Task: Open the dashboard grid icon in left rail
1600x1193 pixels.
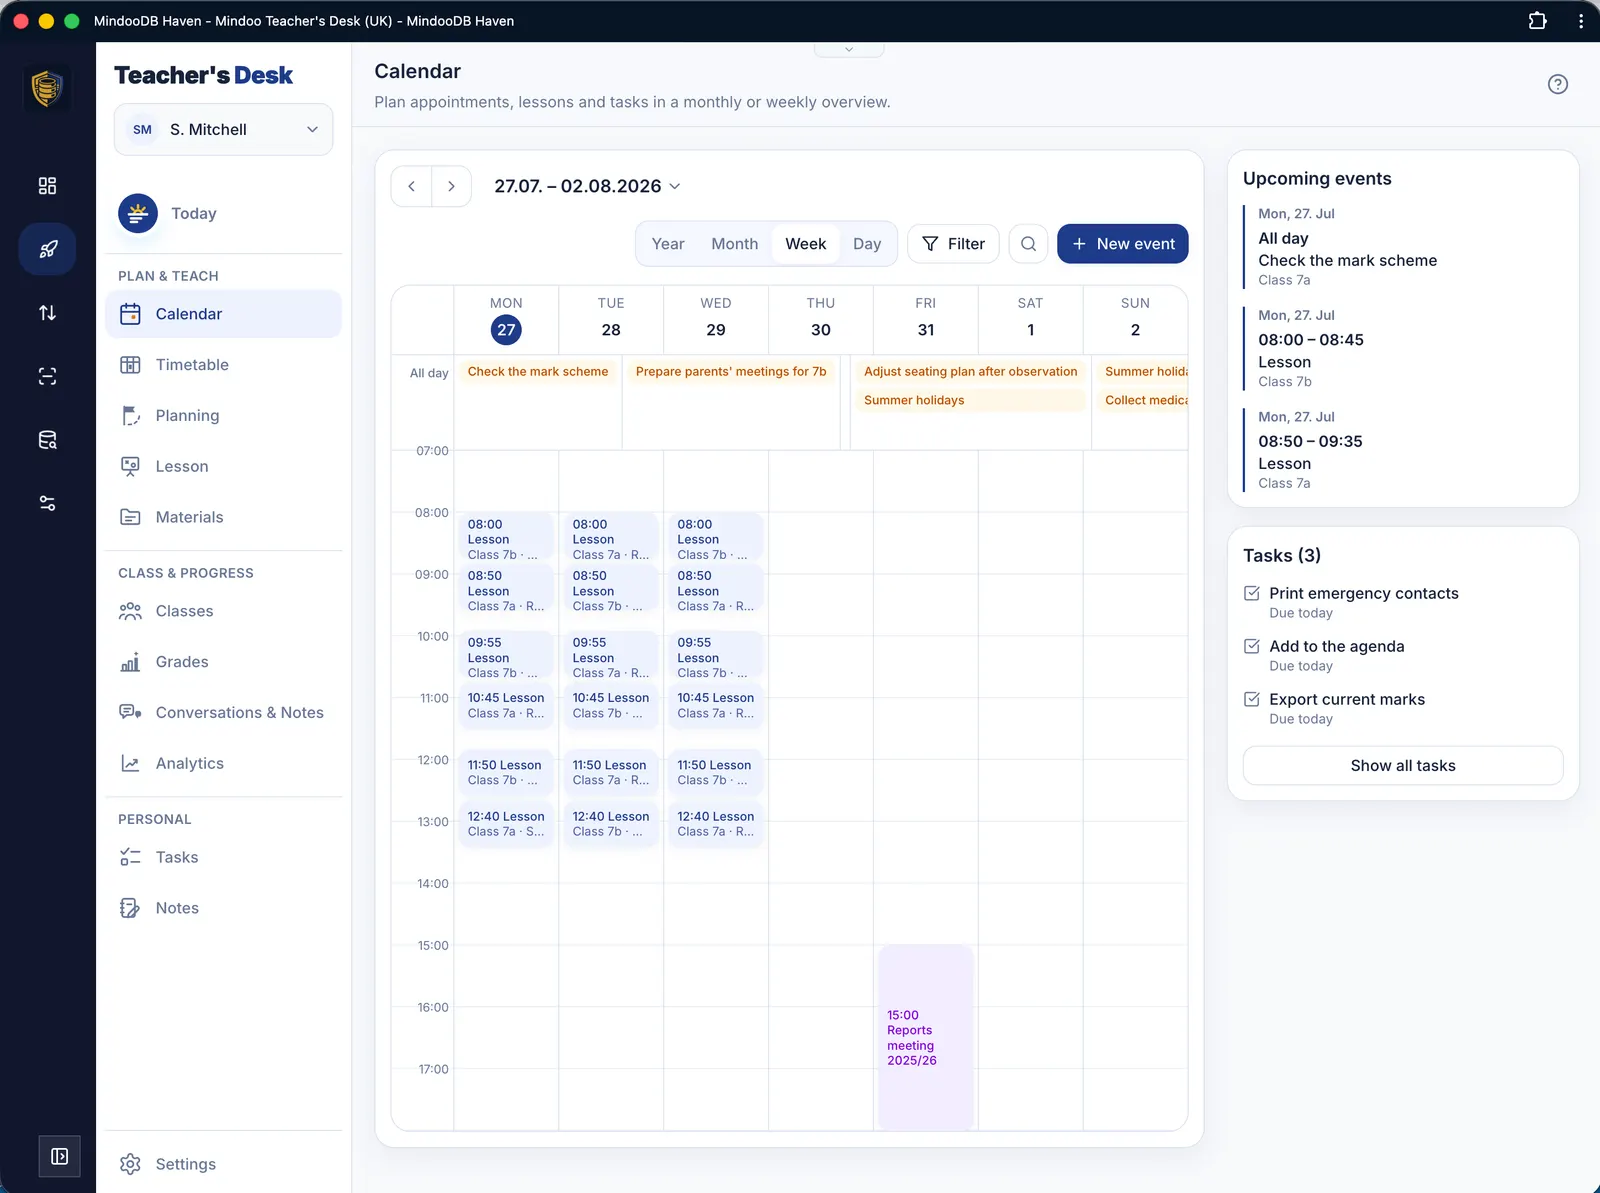Action: coord(47,186)
